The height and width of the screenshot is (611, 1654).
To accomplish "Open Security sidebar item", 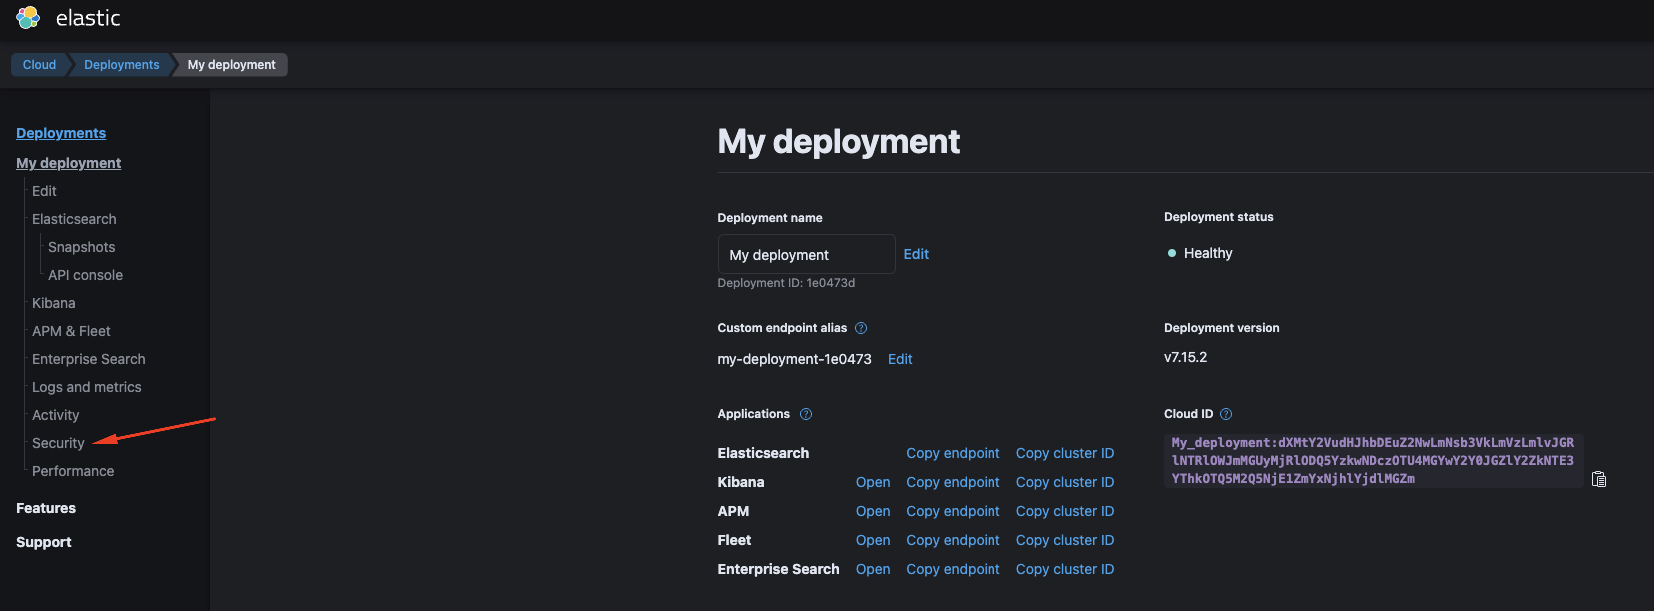I will (58, 443).
